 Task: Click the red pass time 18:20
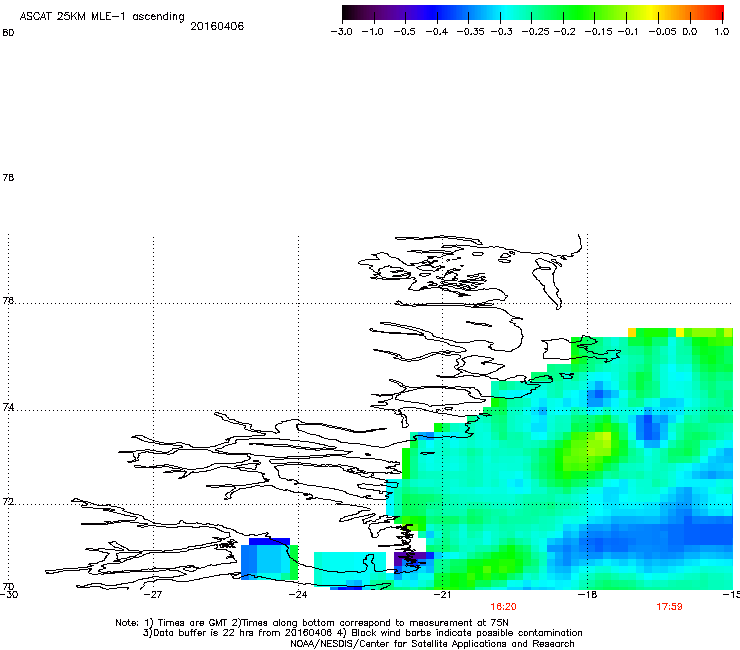click(x=503, y=607)
